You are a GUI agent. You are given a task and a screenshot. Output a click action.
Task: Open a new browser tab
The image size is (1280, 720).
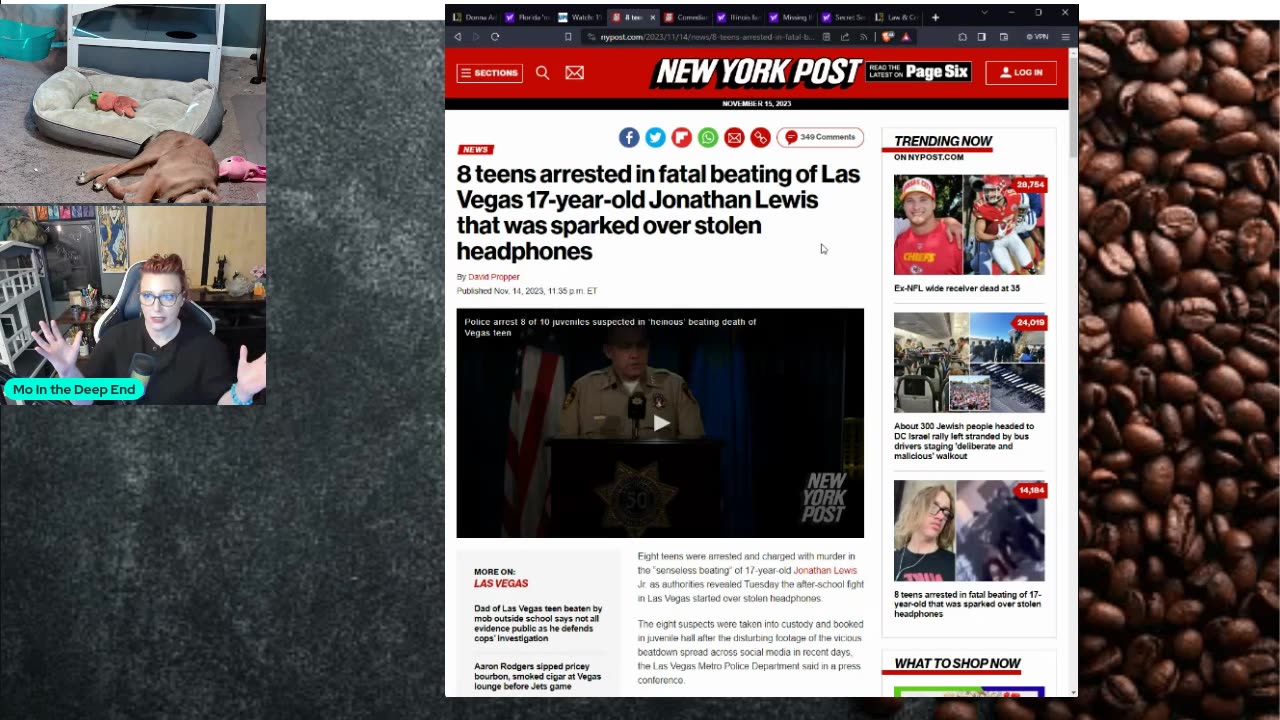tap(935, 17)
